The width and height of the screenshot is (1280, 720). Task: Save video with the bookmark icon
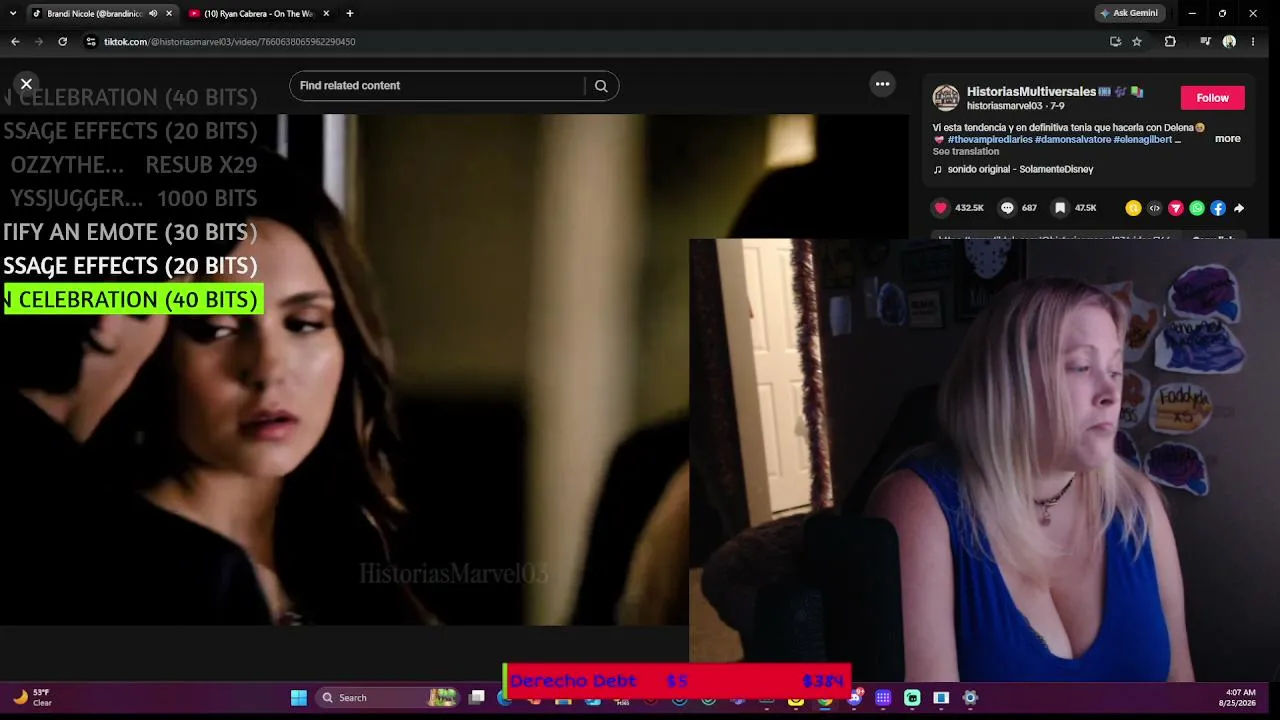pyautogui.click(x=1060, y=208)
